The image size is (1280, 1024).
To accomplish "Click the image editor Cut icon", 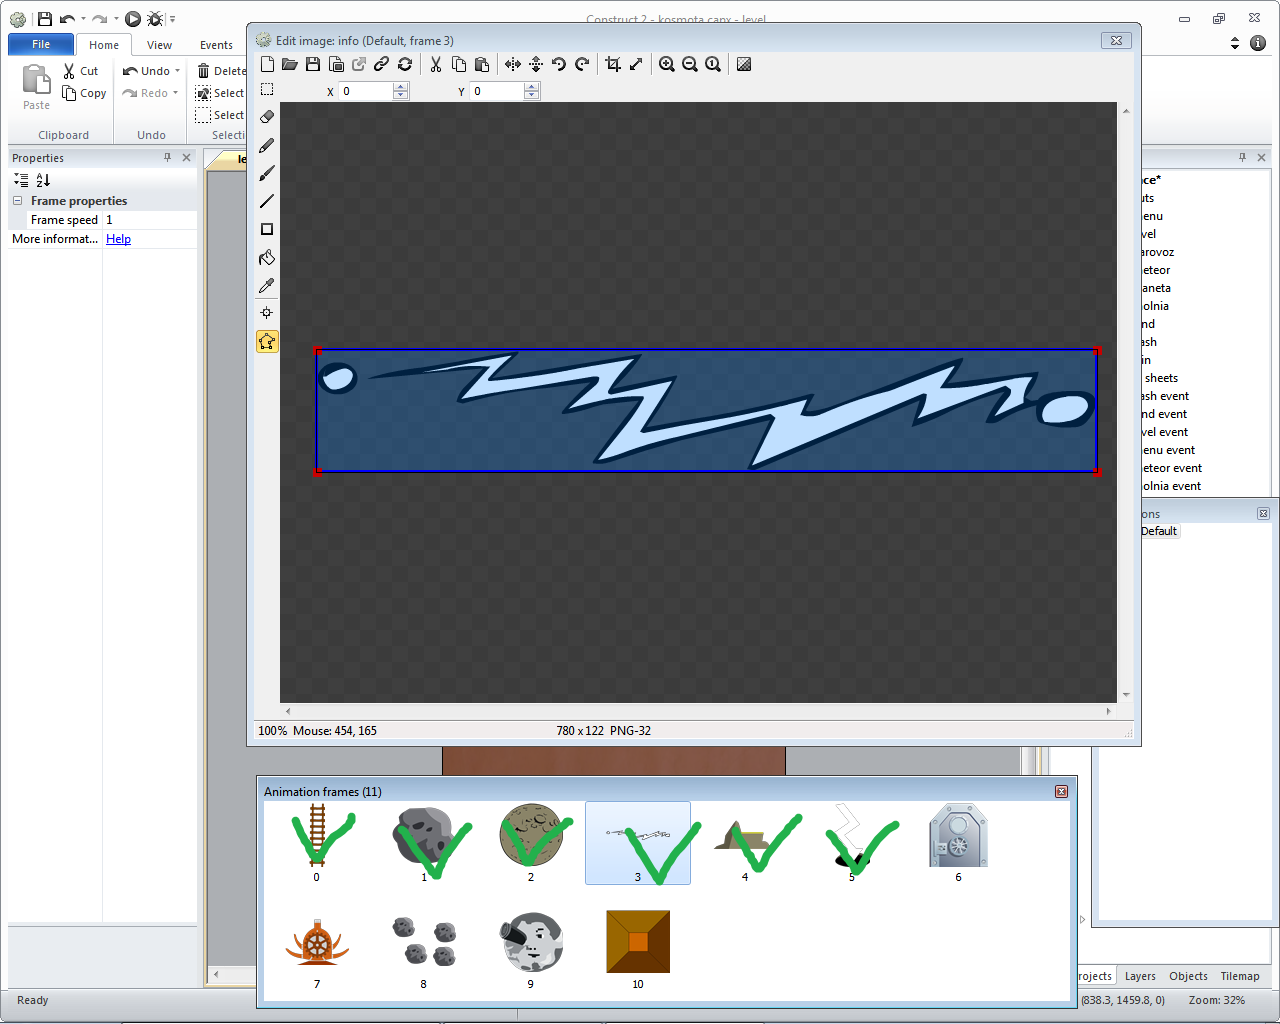I will [436, 64].
